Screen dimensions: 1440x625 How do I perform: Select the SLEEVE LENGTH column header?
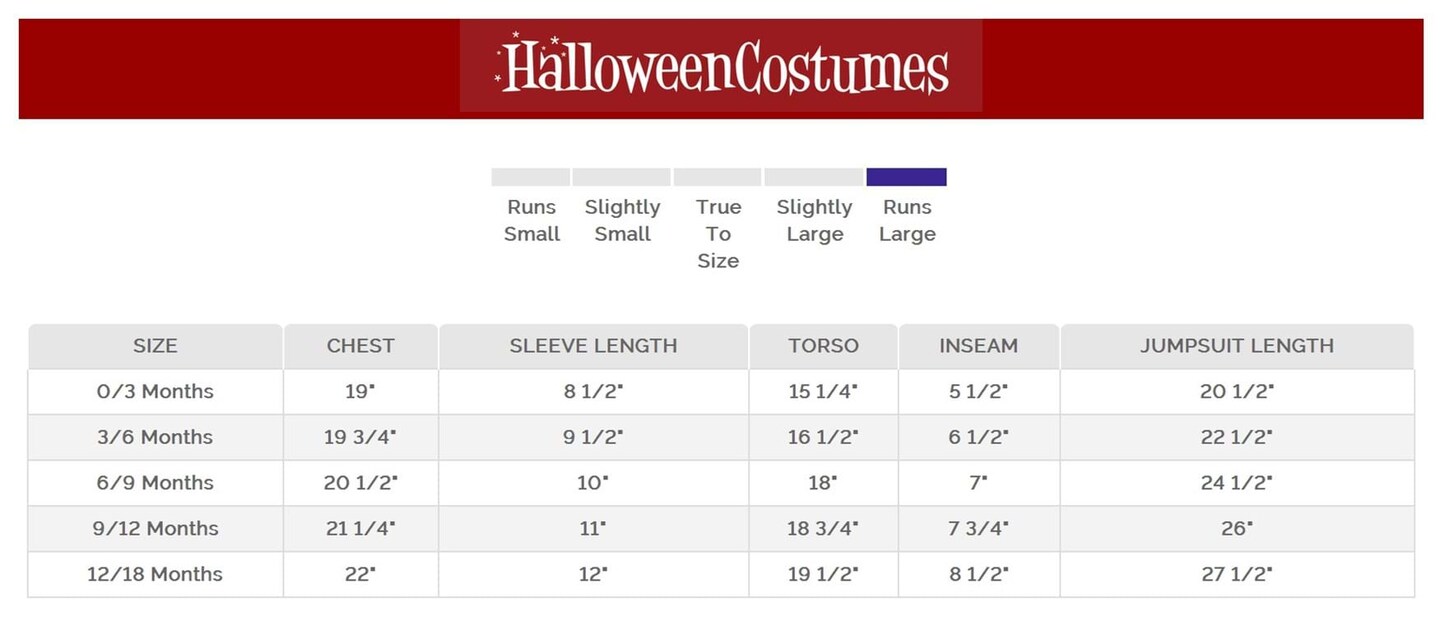coord(593,346)
